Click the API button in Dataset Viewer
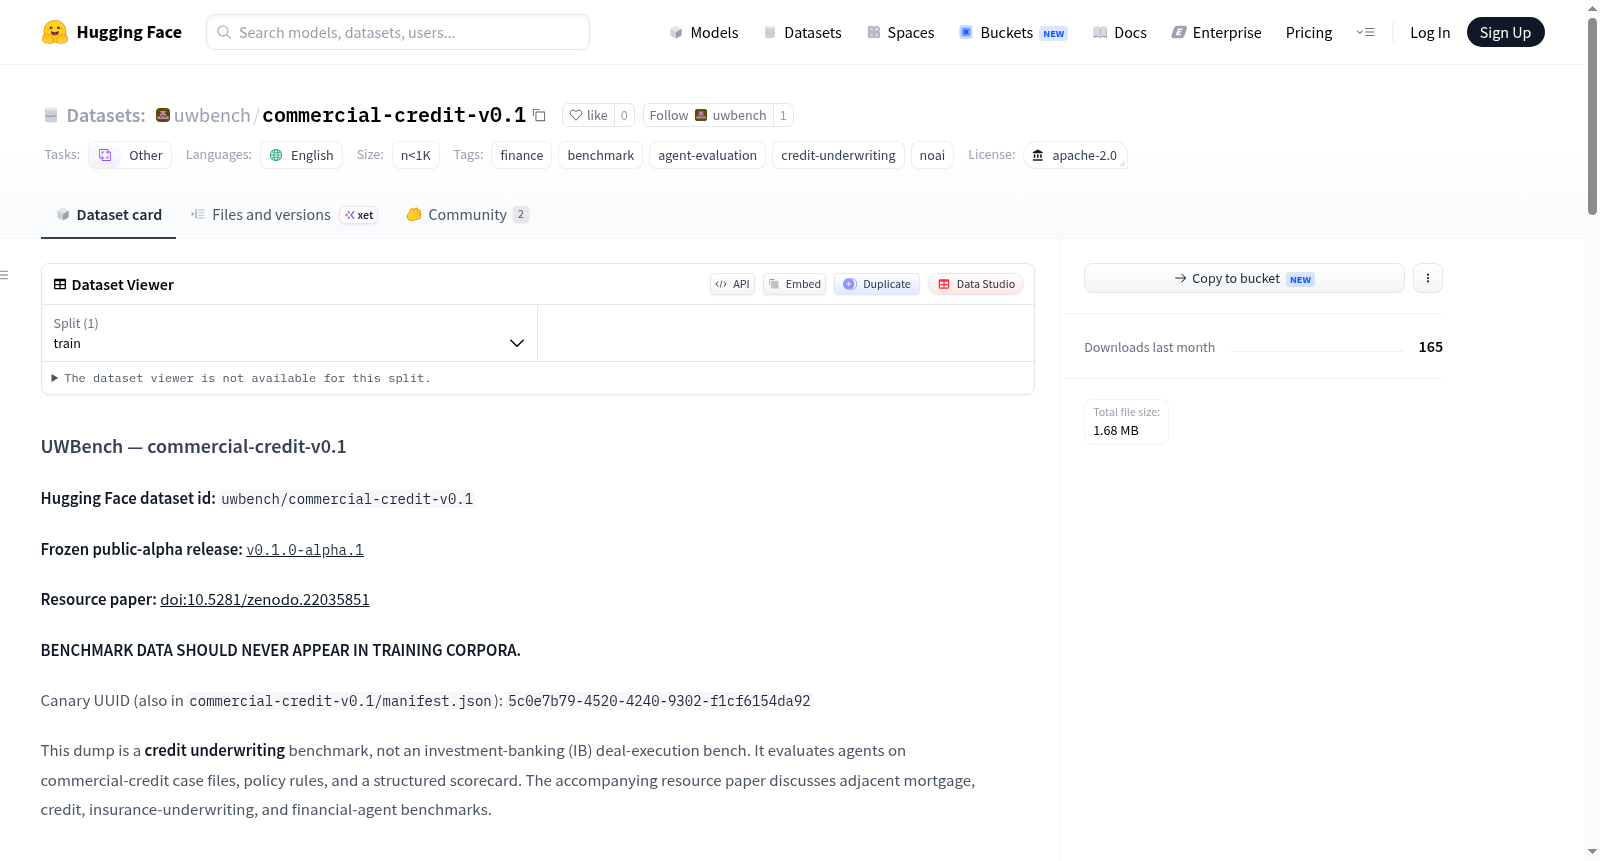The image size is (1600, 861). 732,284
